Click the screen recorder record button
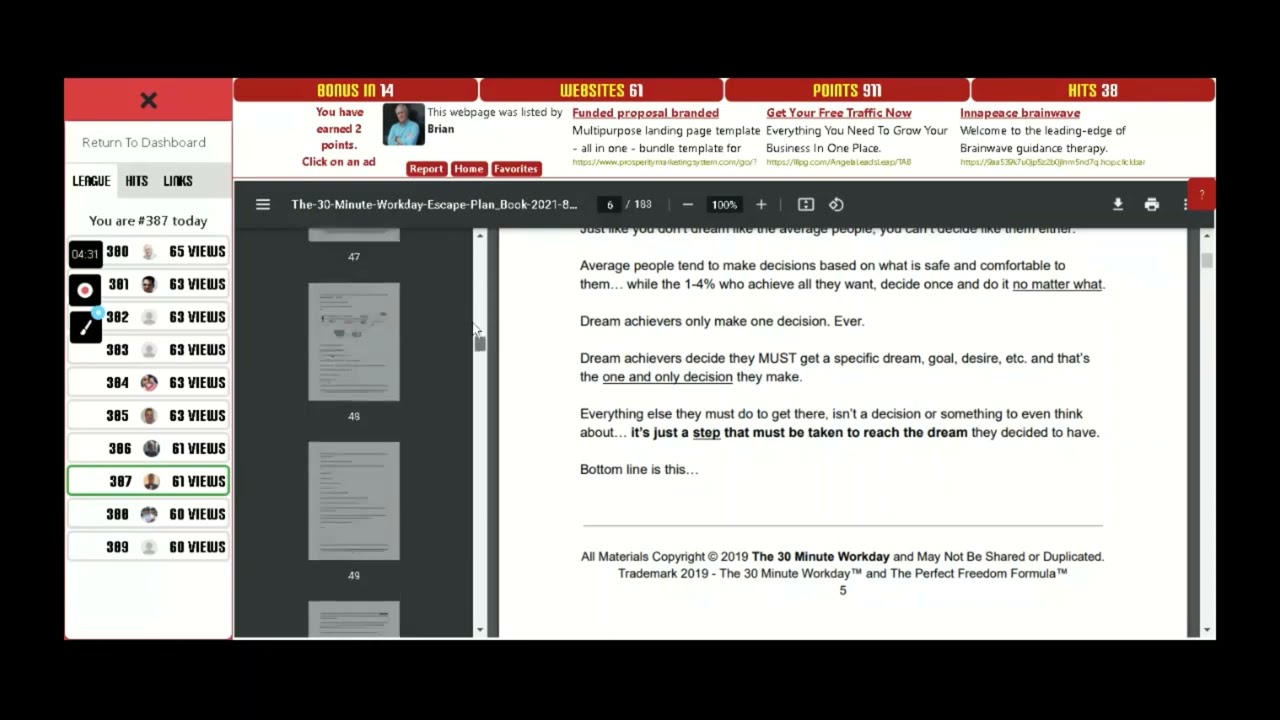This screenshot has width=1280, height=720. pos(85,290)
